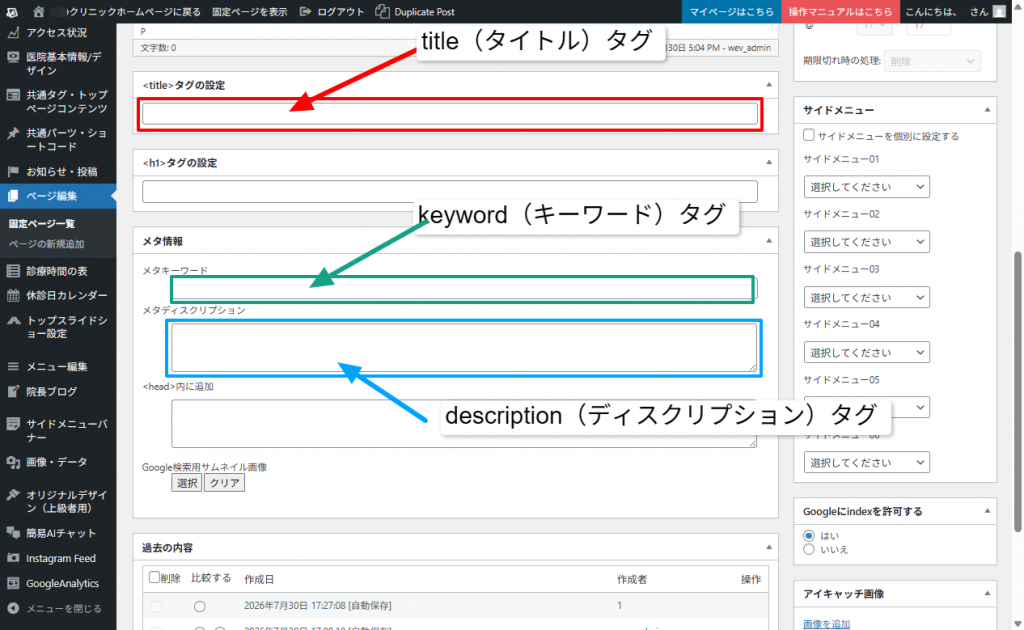This screenshot has width=1024, height=630.
Task: Open the アクセス状況 chart icon
Action: (13, 33)
